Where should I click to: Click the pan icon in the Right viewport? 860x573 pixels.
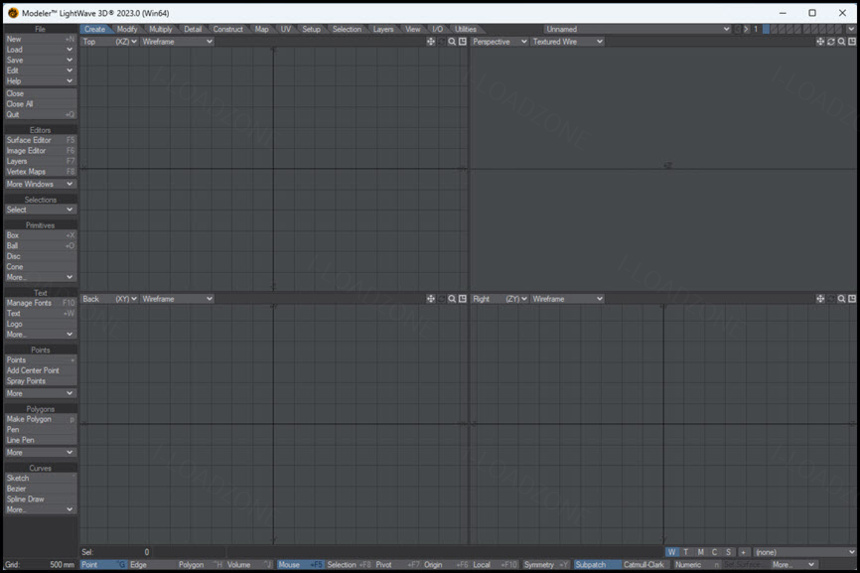(x=820, y=299)
